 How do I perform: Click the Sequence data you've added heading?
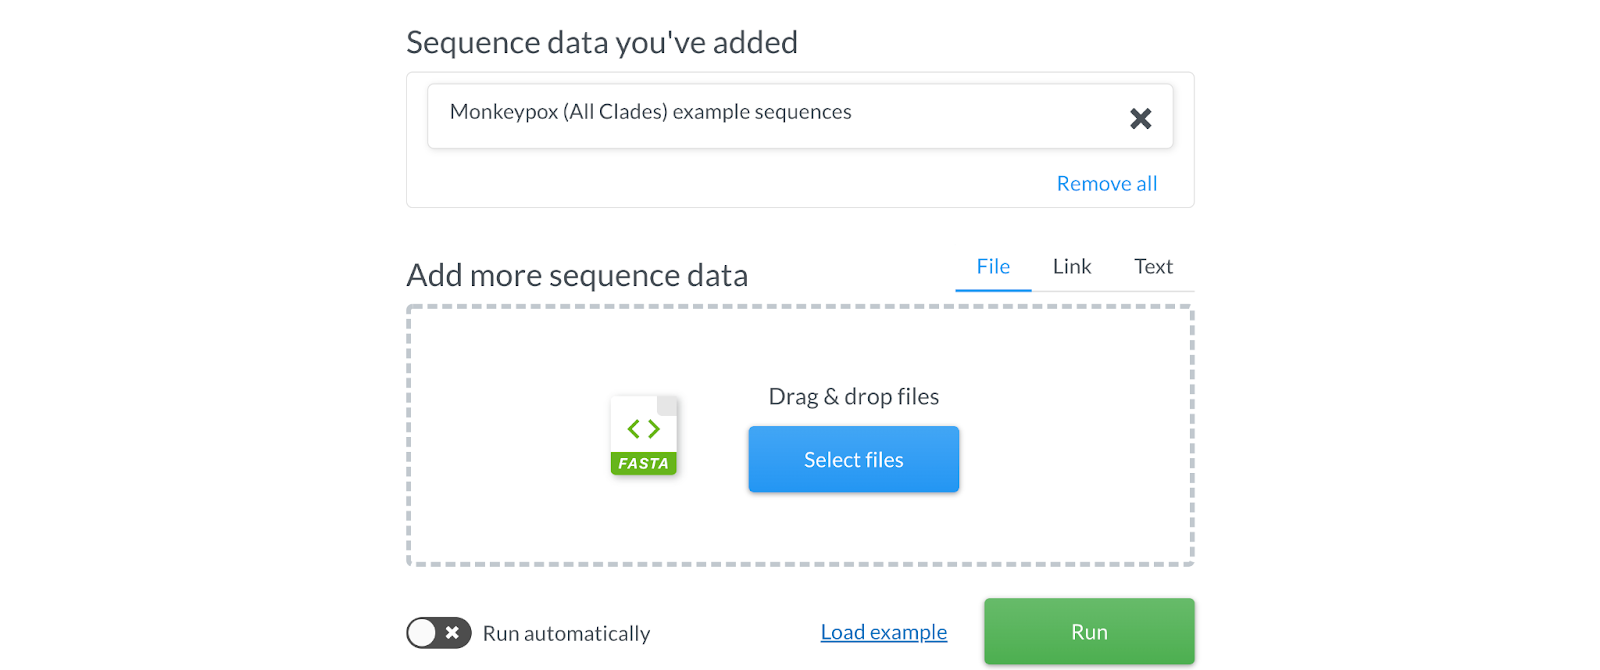[602, 43]
